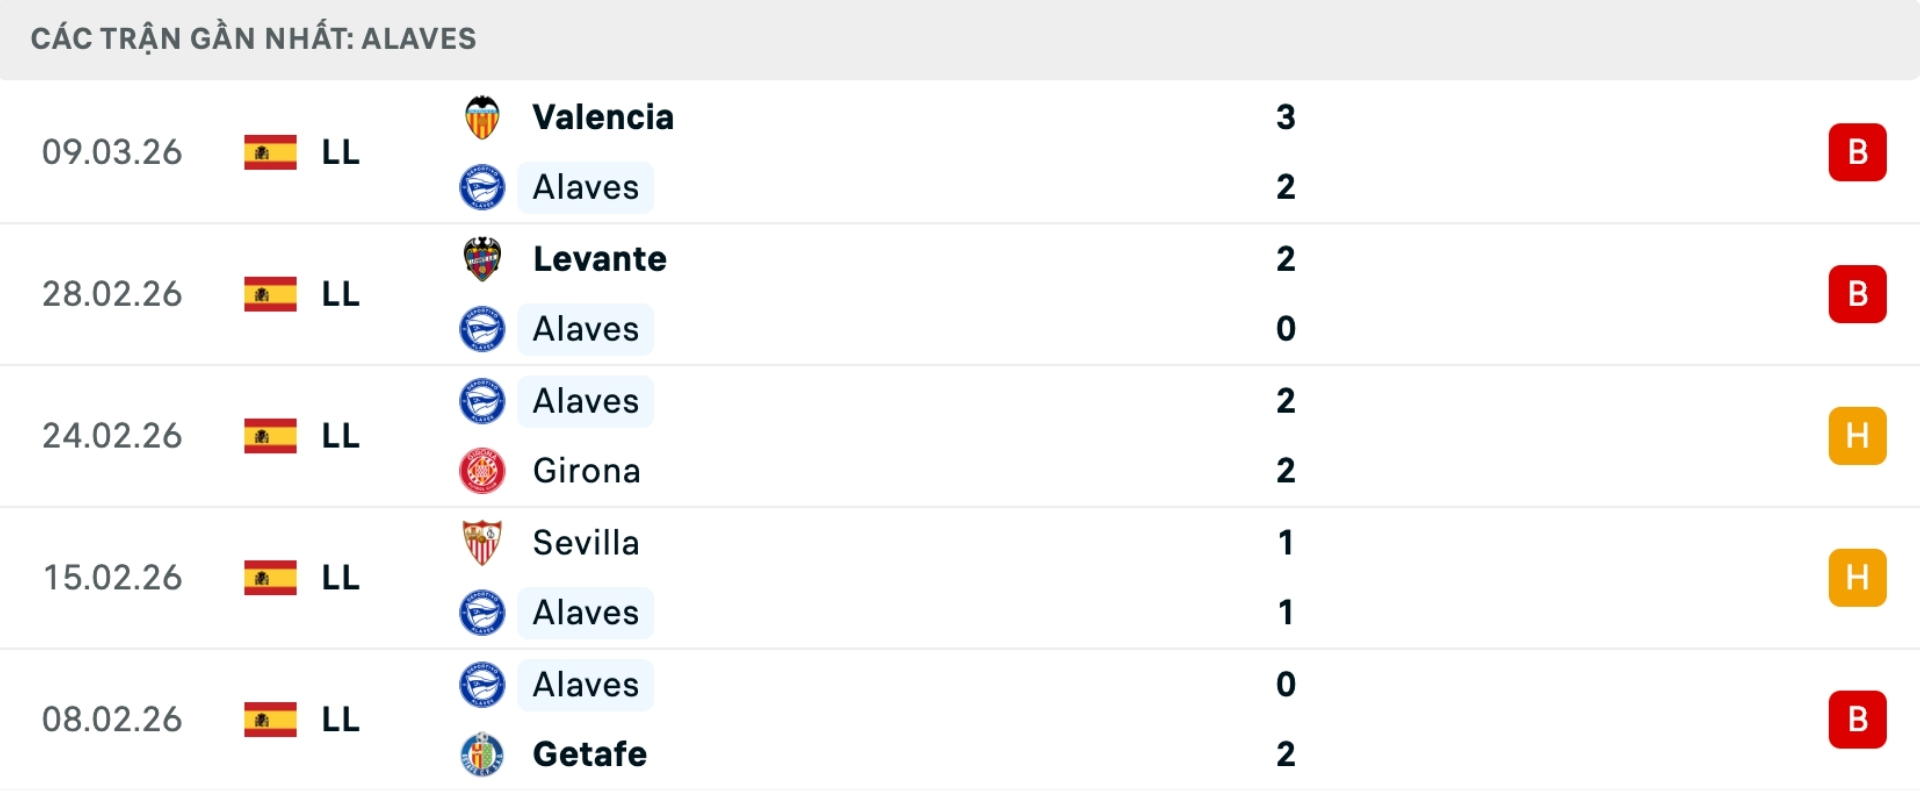1920x792 pixels.
Task: Click the Levante team name
Action: click(x=598, y=258)
